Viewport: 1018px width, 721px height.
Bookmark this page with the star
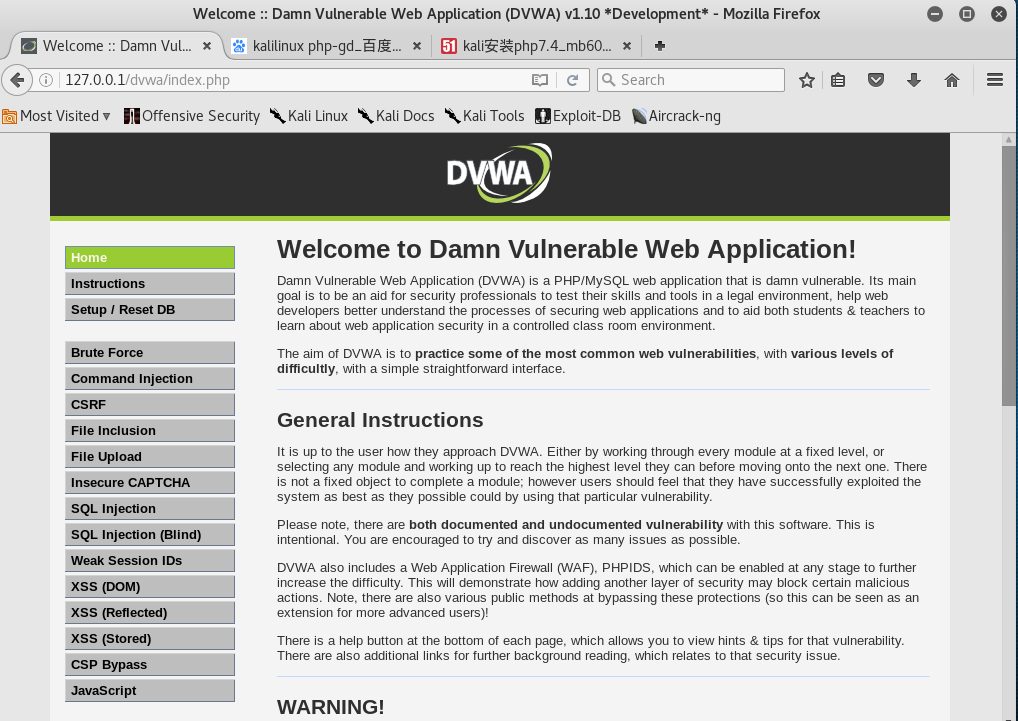[807, 78]
